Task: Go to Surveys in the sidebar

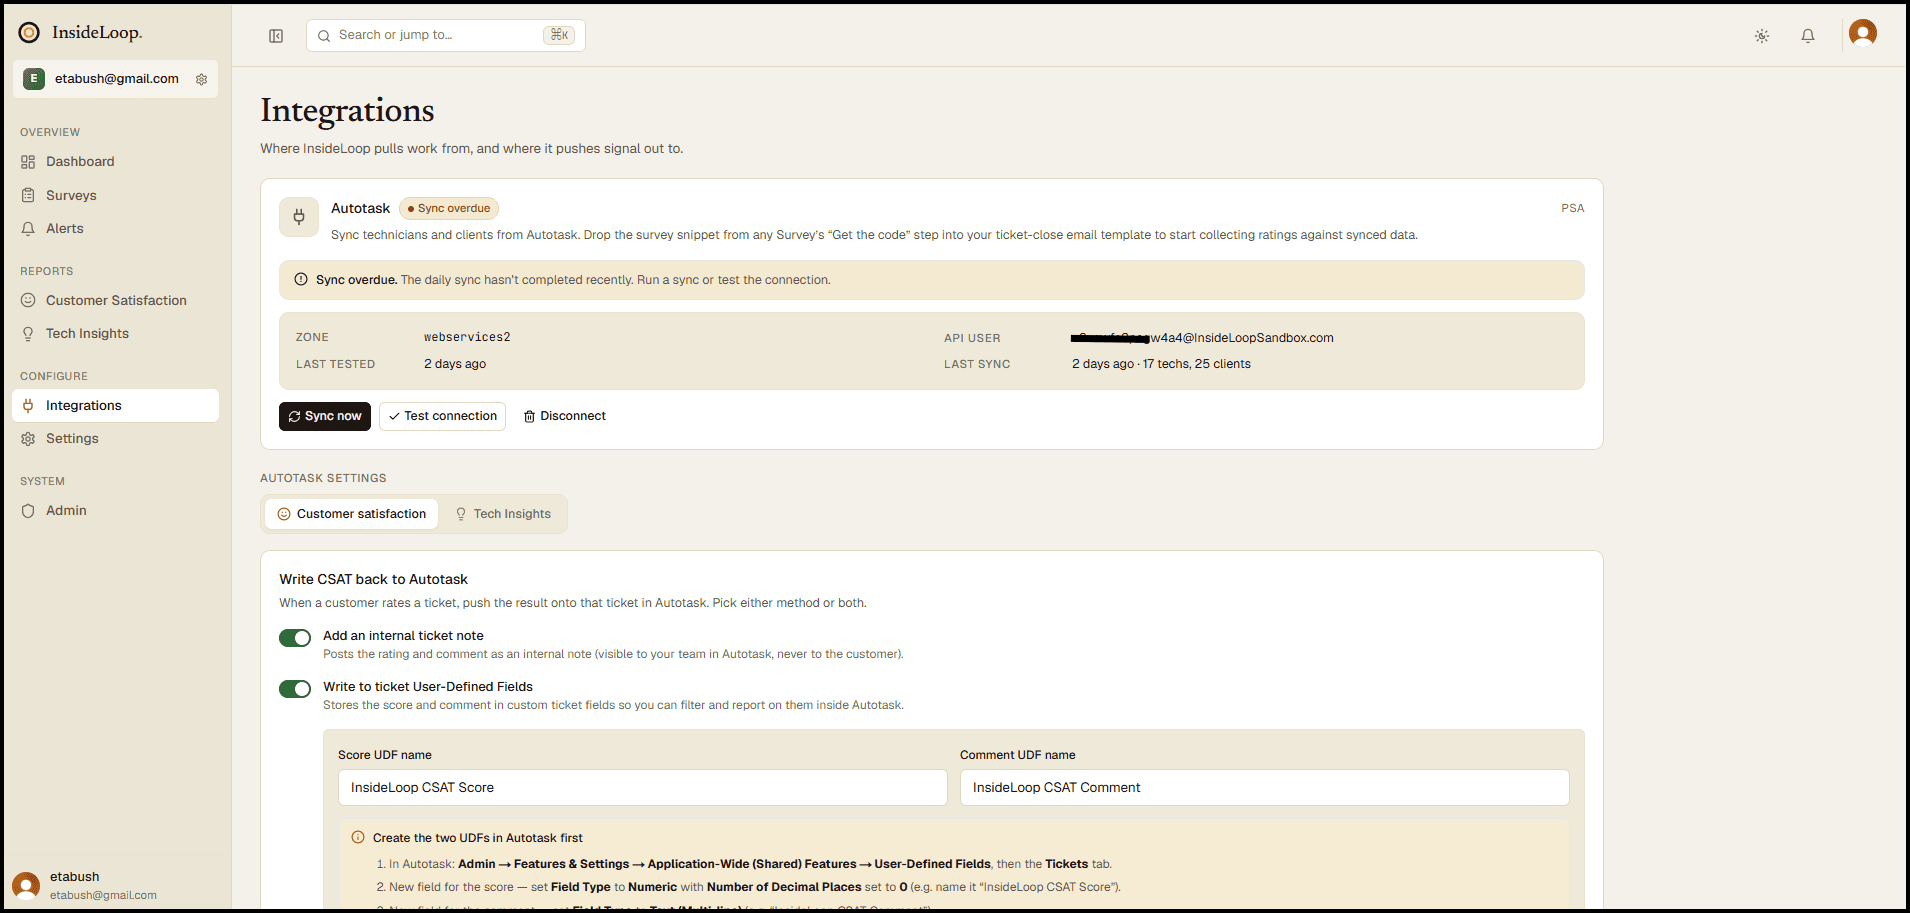Action: (x=115, y=196)
